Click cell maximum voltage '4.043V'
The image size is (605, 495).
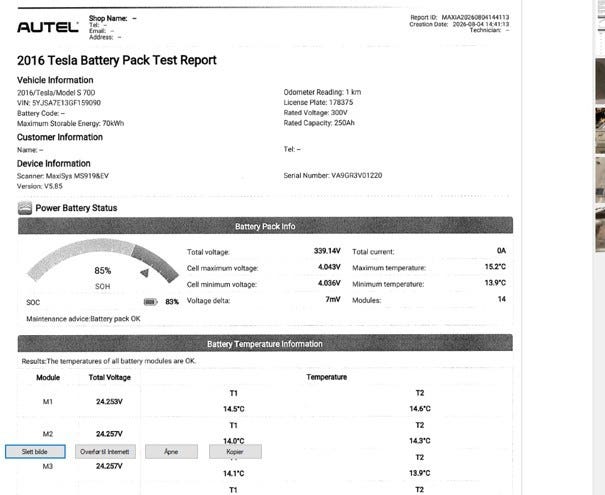point(329,267)
